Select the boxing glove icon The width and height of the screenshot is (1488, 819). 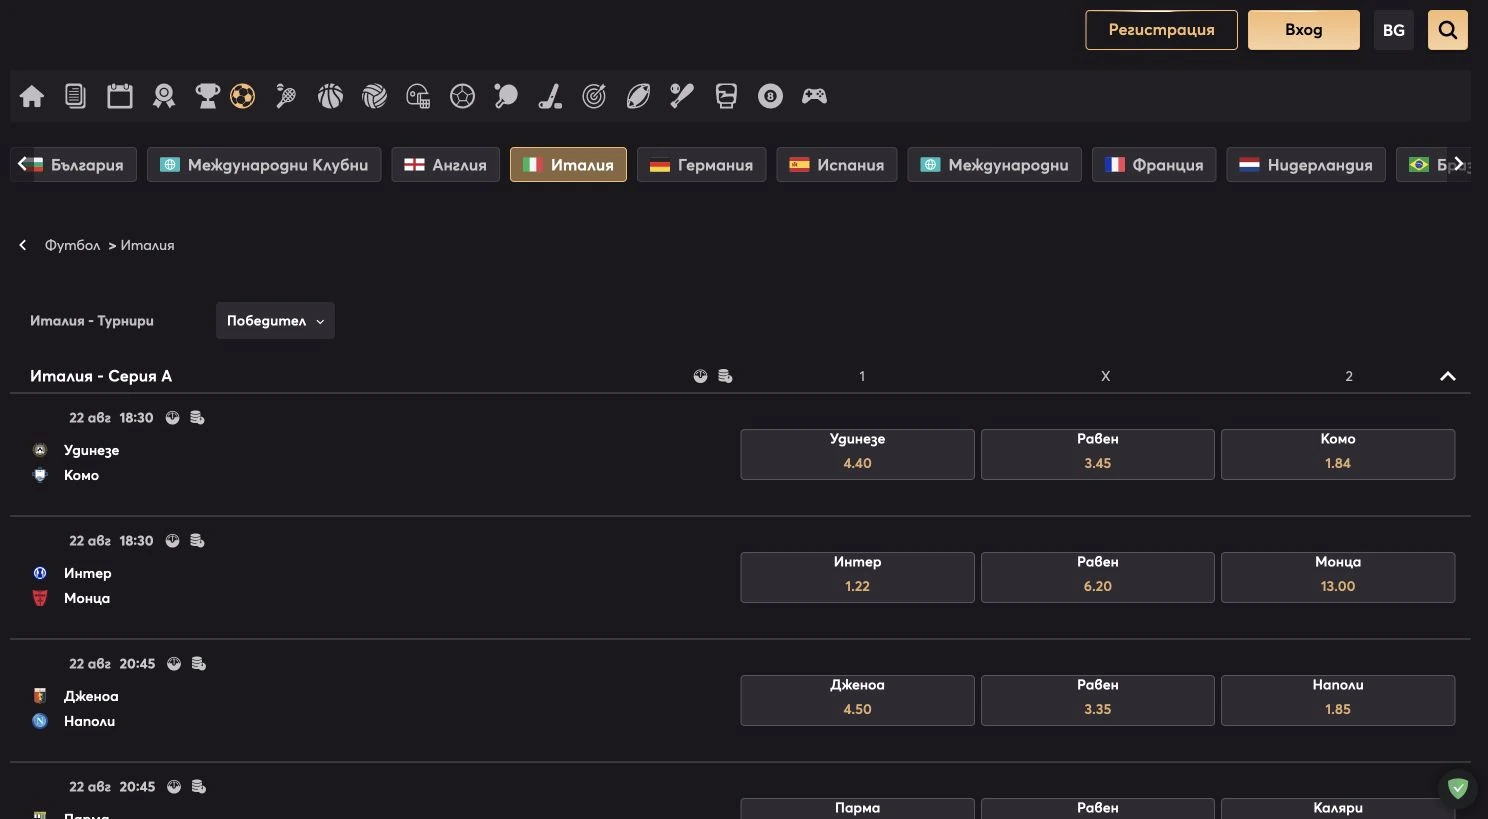coord(726,96)
